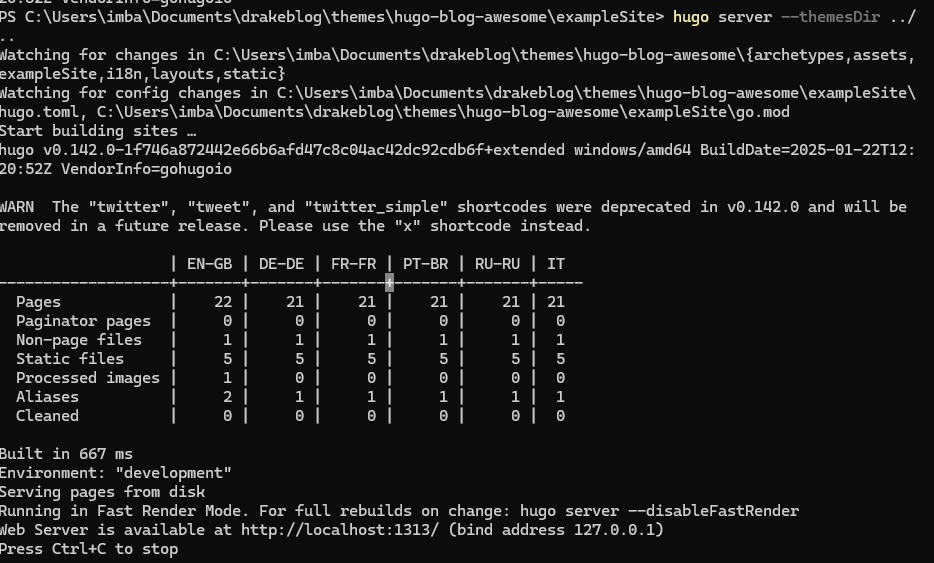The width and height of the screenshot is (934, 563).
Task: Select the FR-FR column header
Action: click(353, 264)
